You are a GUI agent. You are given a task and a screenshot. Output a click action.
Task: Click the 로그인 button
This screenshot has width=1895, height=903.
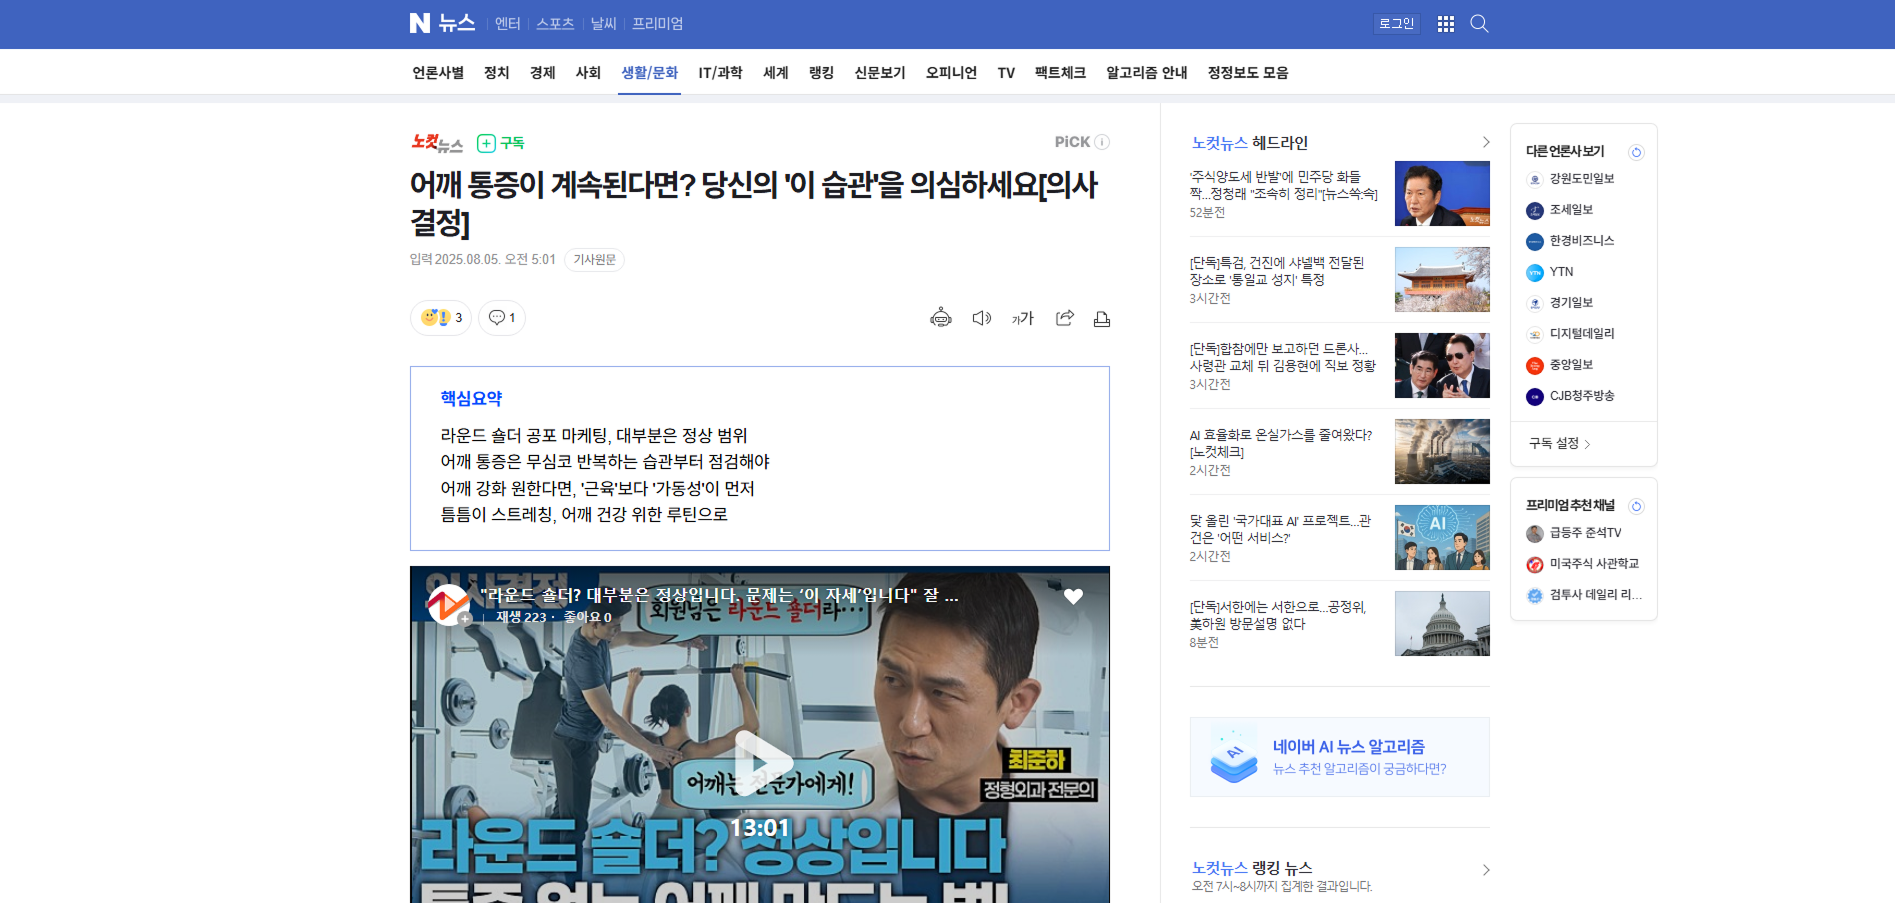(1396, 24)
